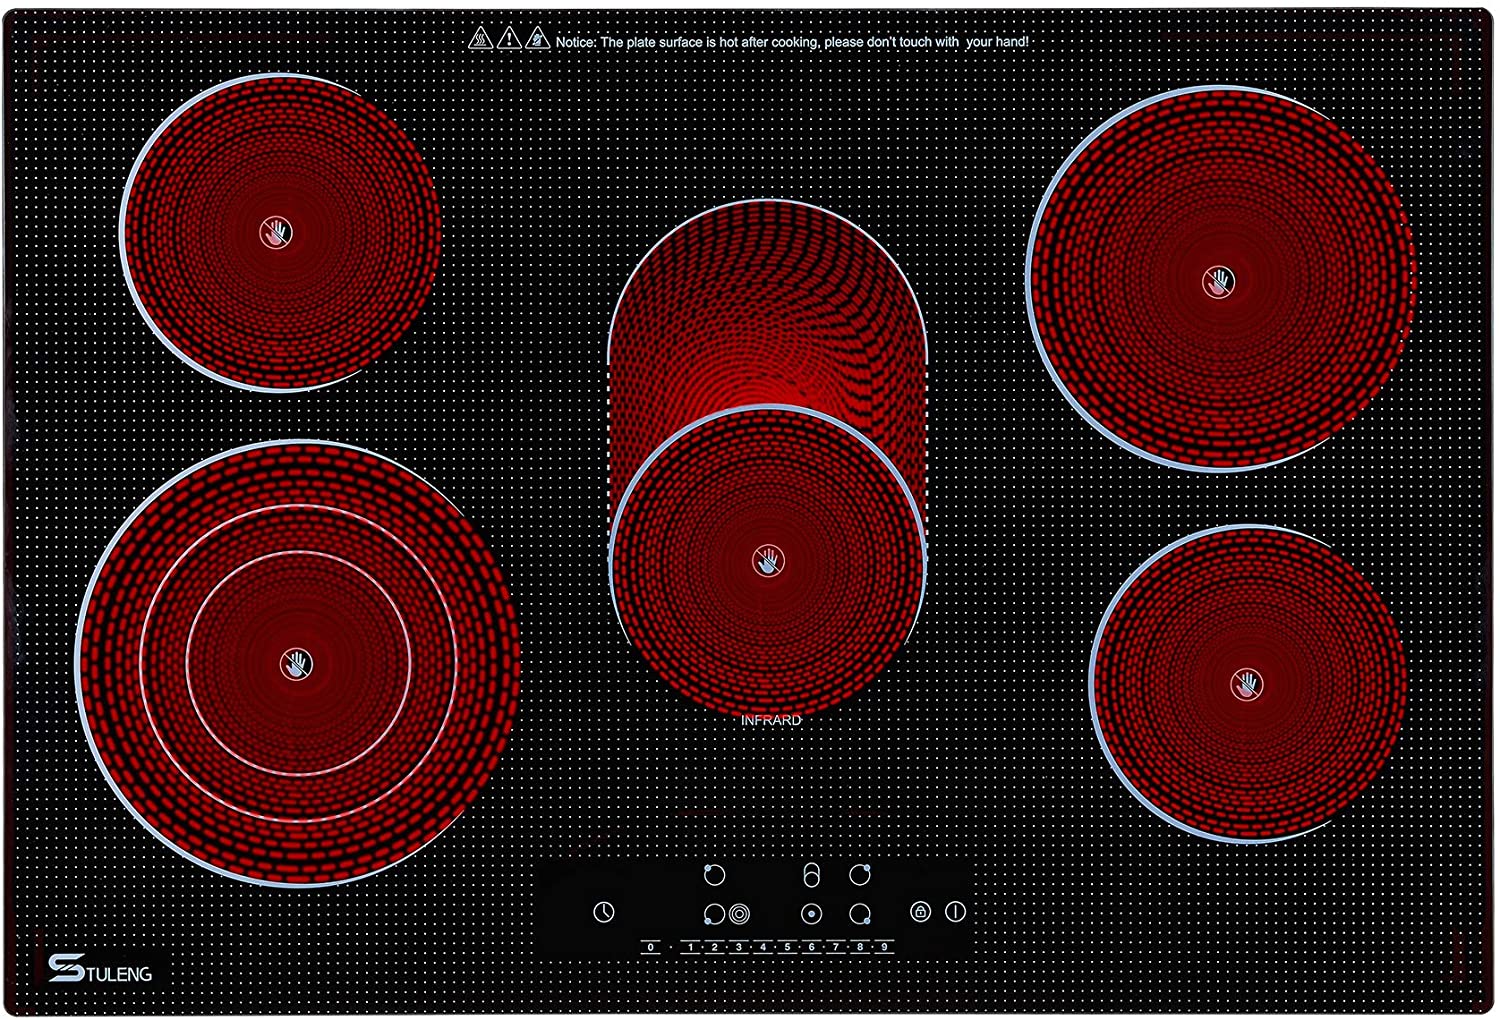Toggle the power on/off button
1500x1020 pixels.
(x=955, y=911)
